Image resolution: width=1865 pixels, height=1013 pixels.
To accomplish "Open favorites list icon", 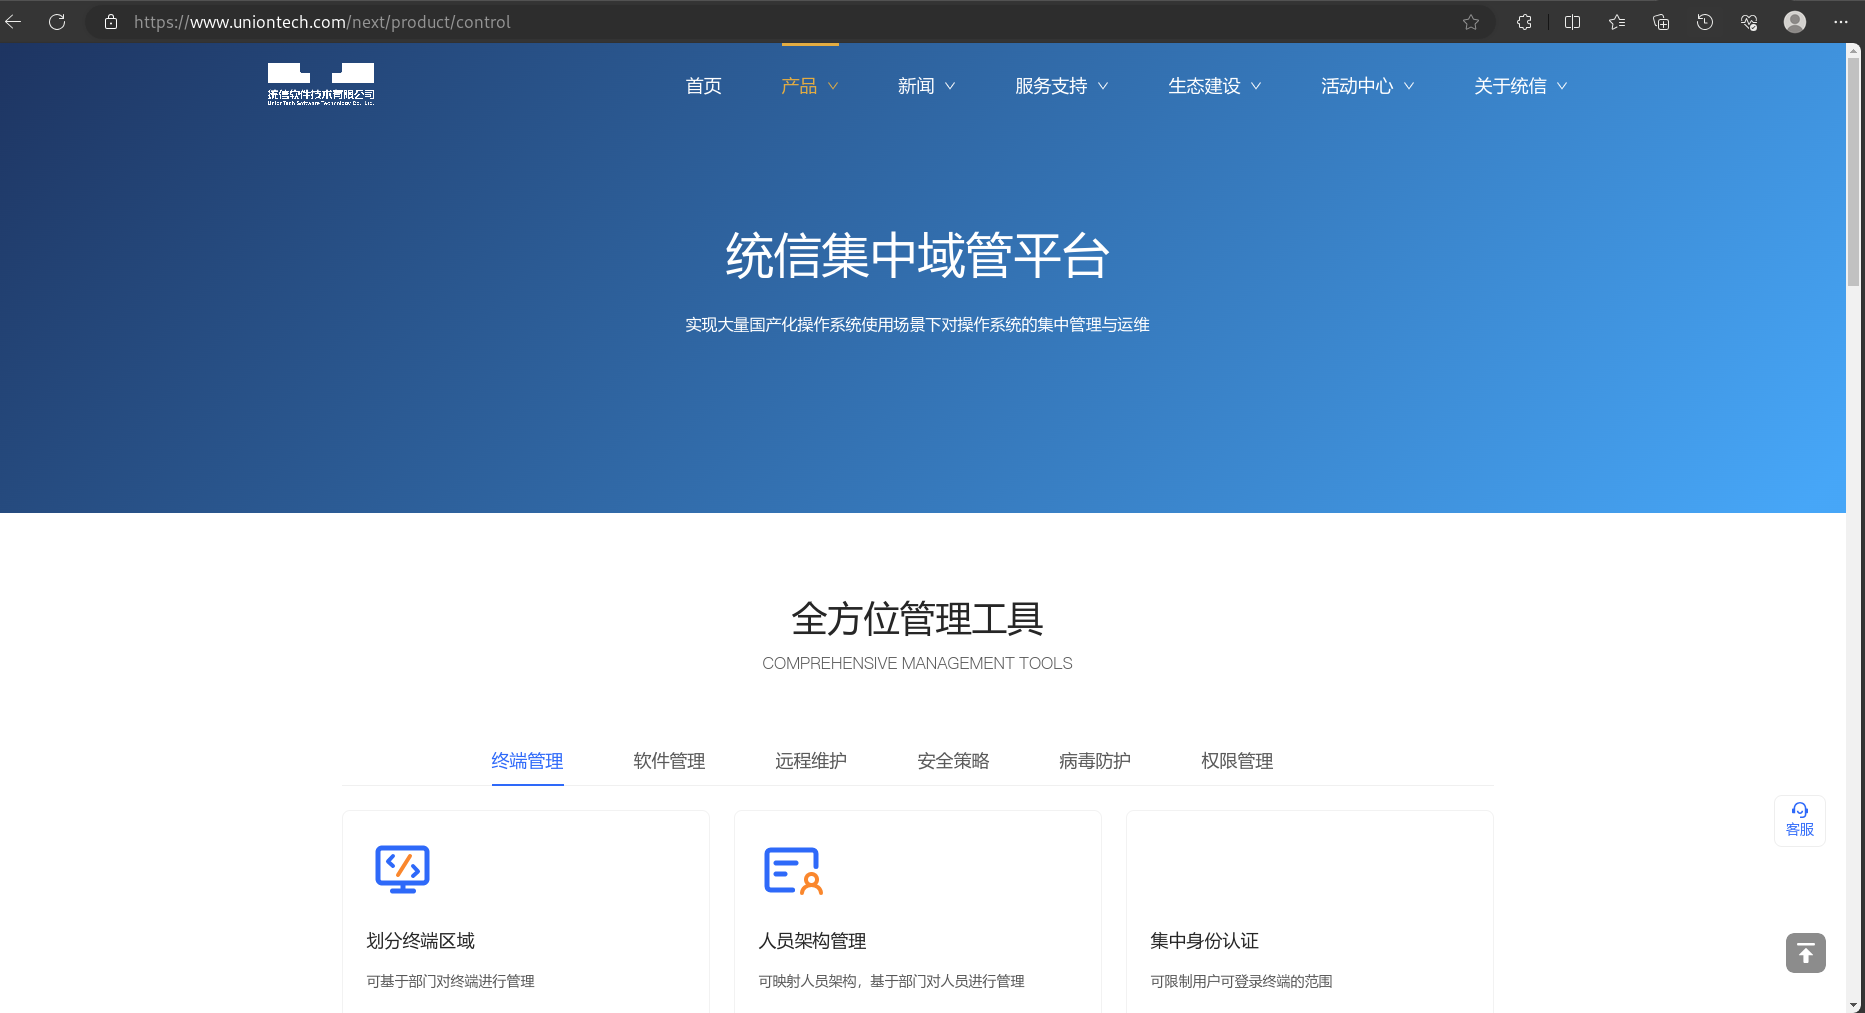I will tap(1617, 22).
